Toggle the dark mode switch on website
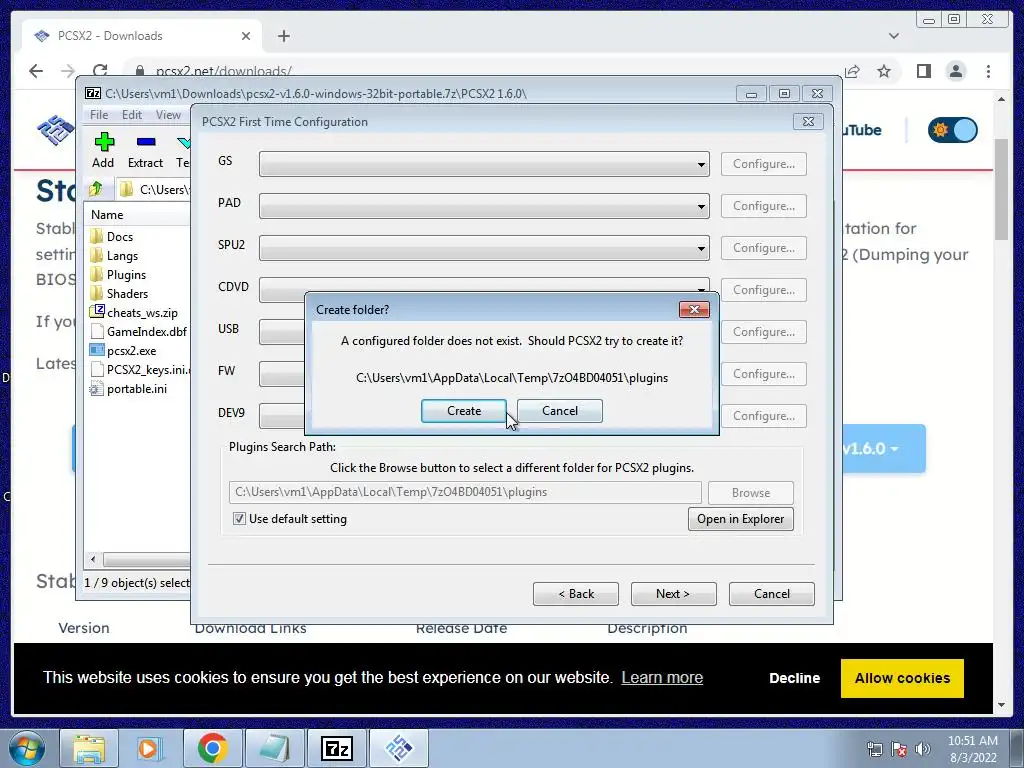The width and height of the screenshot is (1024, 768). 953,130
